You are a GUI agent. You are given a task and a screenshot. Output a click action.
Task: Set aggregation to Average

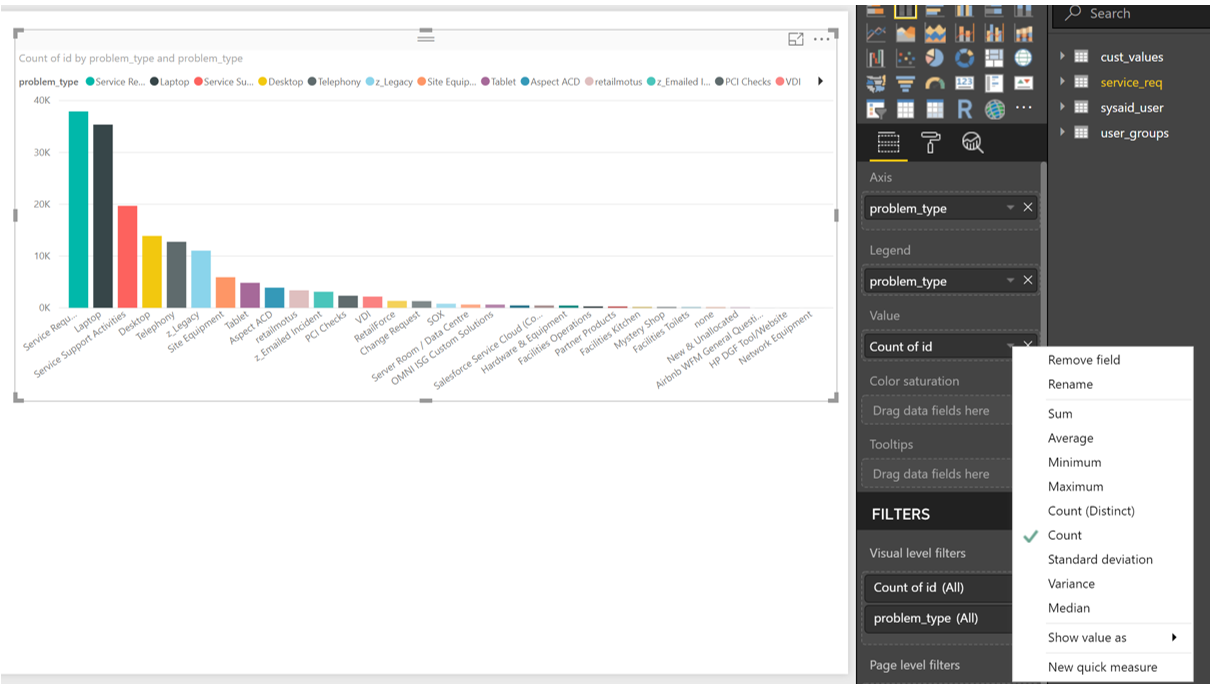point(1102,438)
